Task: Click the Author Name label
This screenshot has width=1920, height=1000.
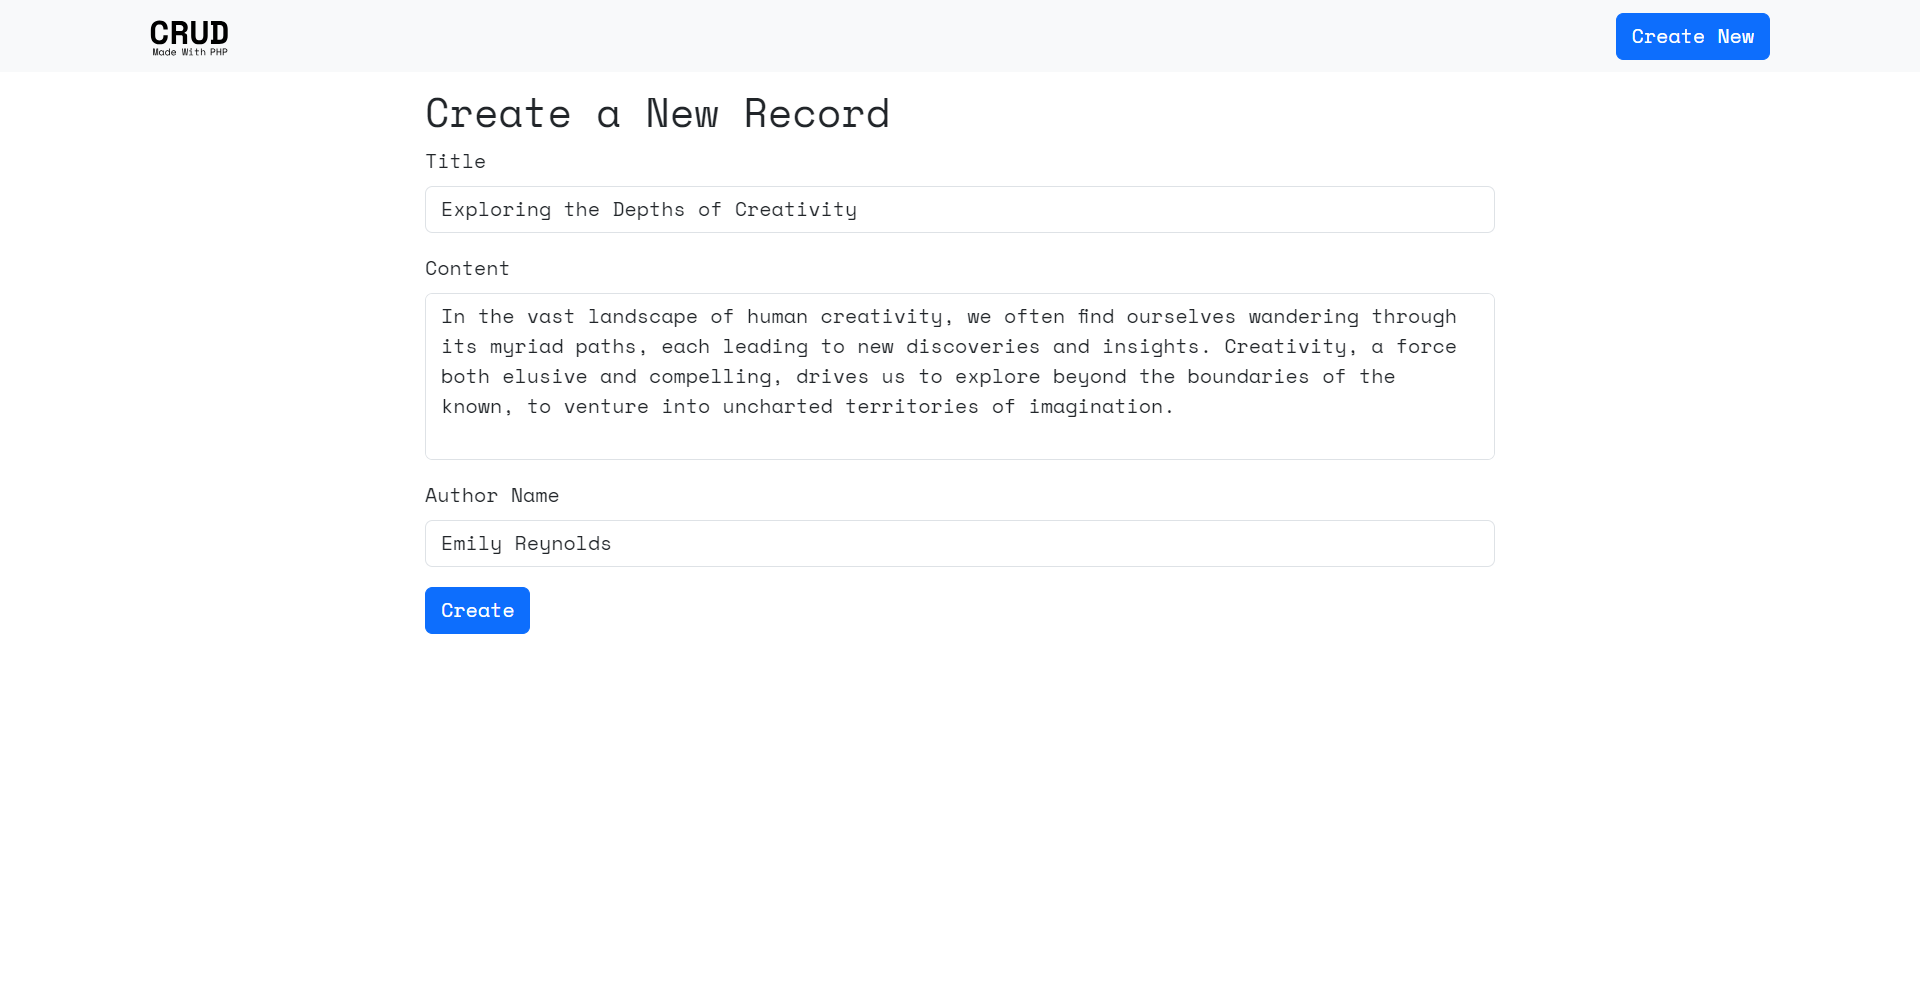Action: click(x=491, y=496)
